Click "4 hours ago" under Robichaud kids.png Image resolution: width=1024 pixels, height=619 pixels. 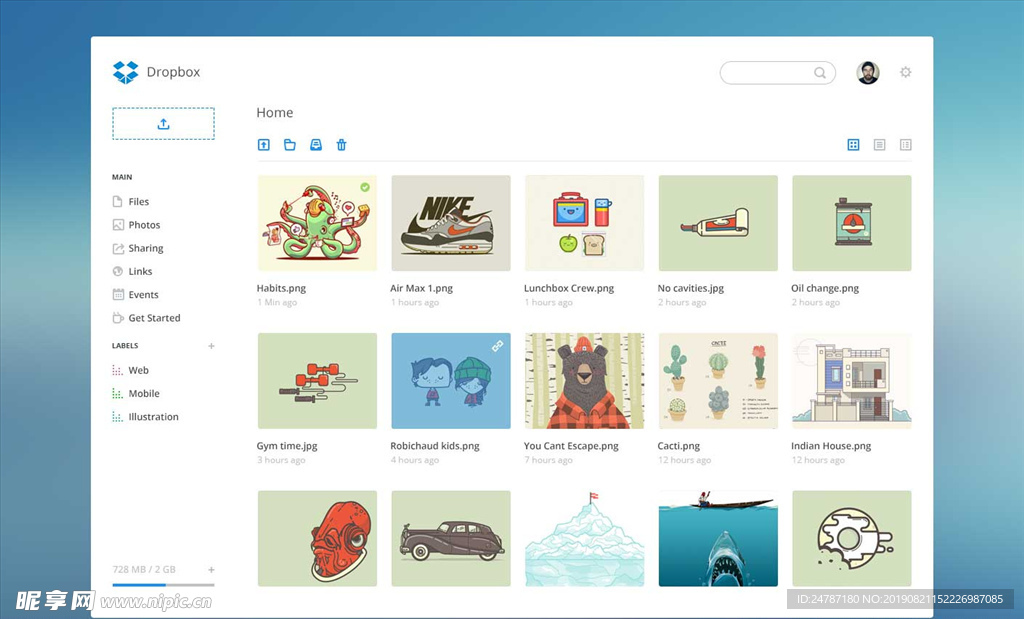pos(415,460)
